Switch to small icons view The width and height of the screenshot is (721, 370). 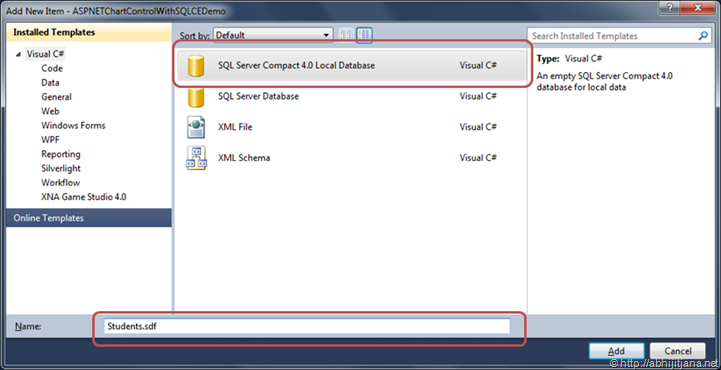[346, 35]
